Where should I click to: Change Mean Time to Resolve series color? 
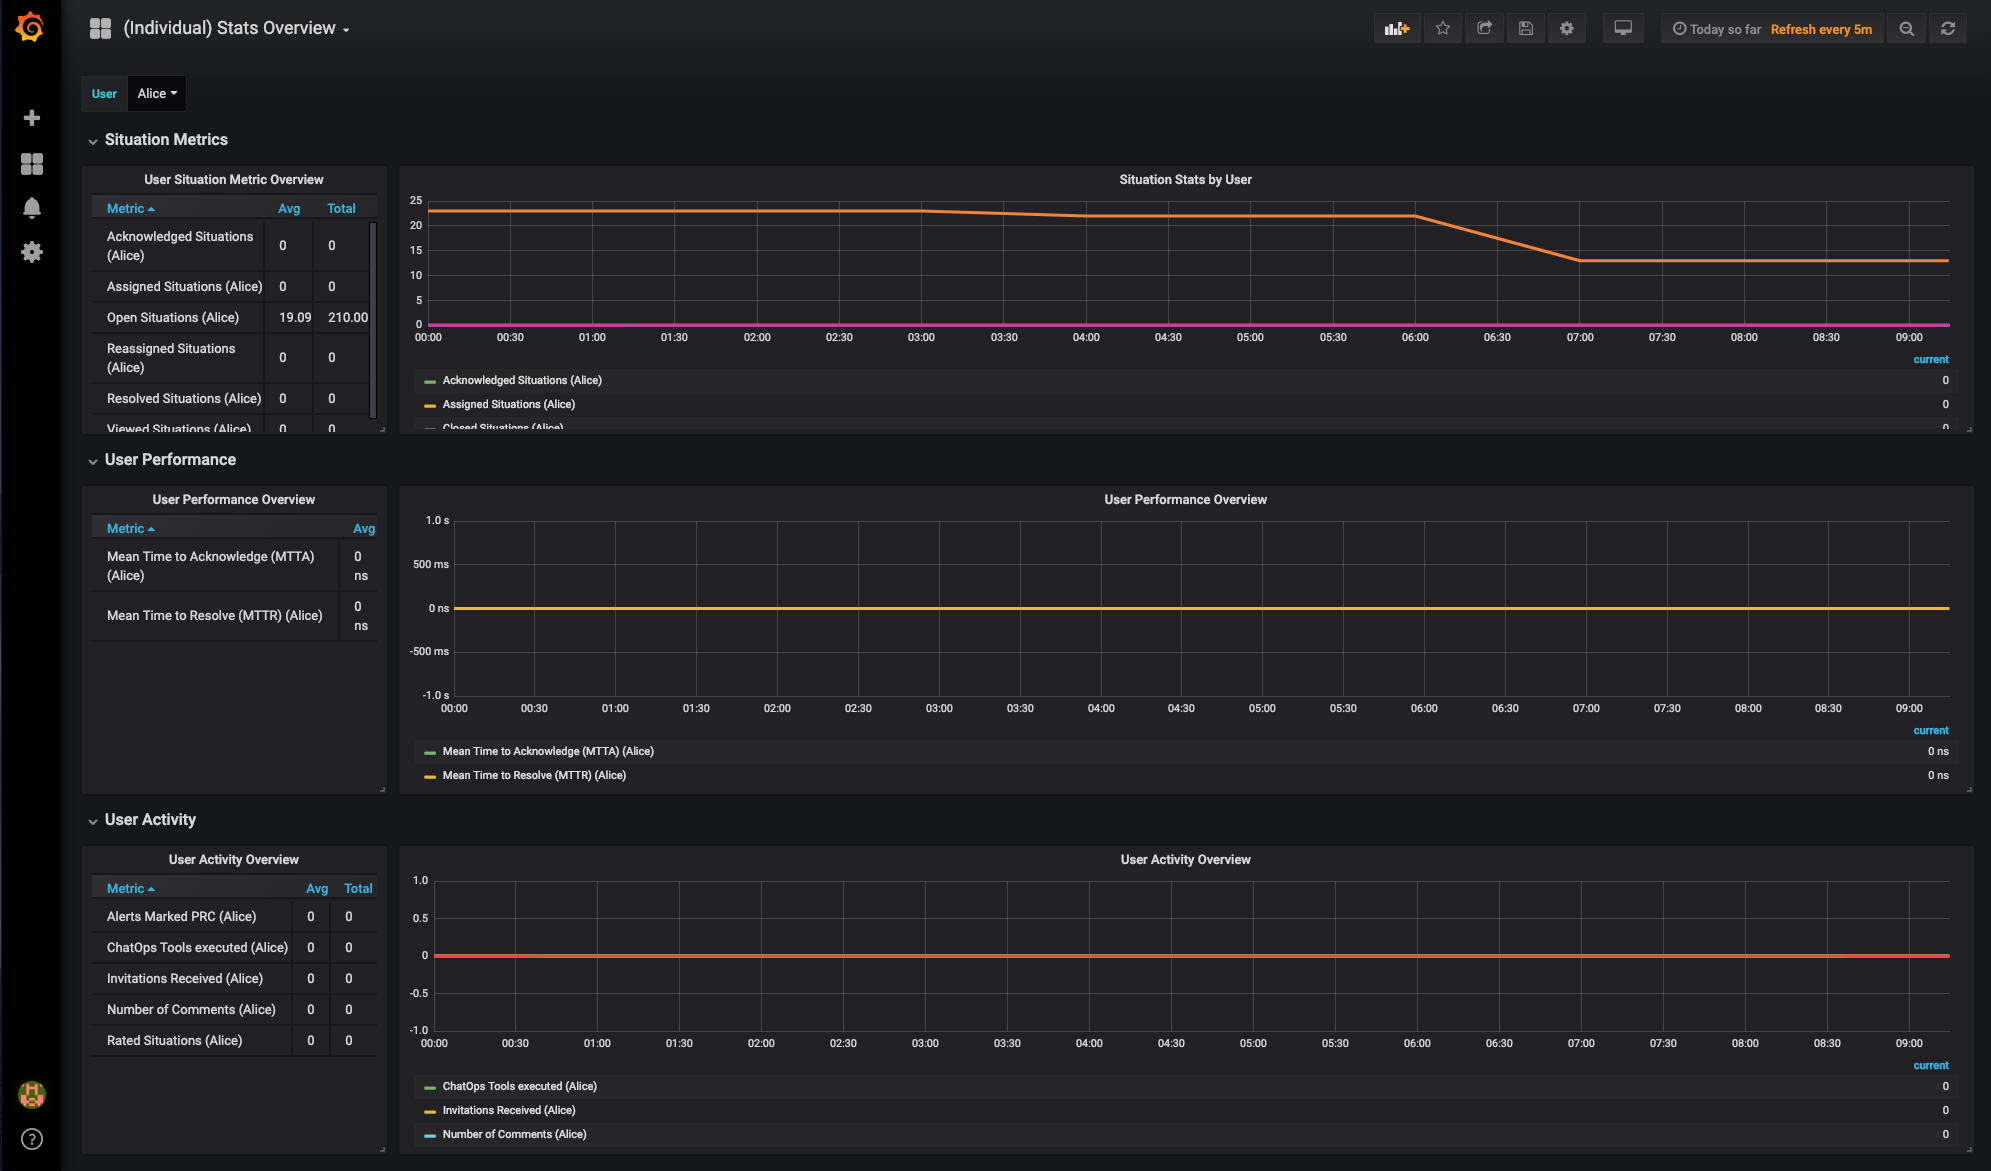tap(430, 776)
